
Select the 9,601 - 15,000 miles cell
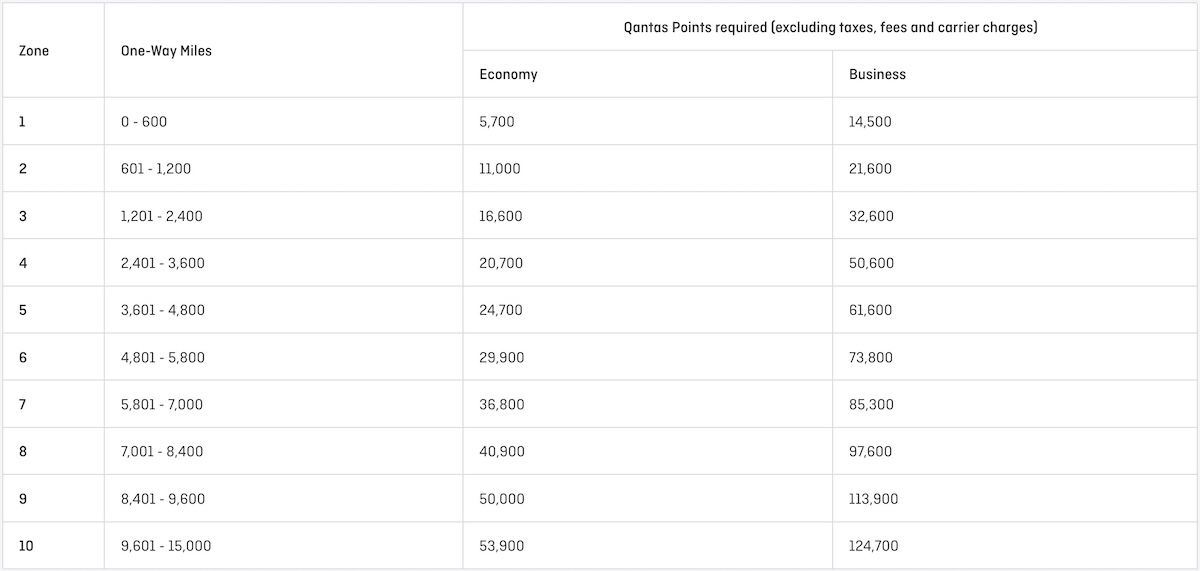165,546
